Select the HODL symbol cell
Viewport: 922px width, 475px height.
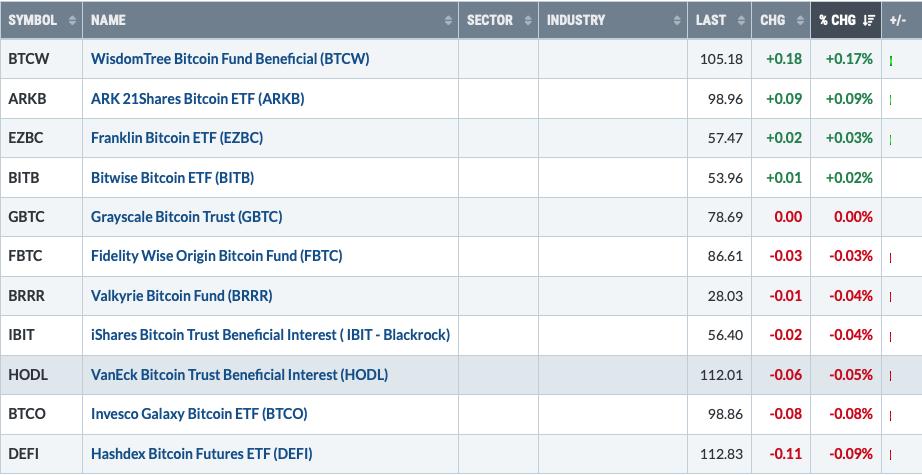pyautogui.click(x=41, y=374)
